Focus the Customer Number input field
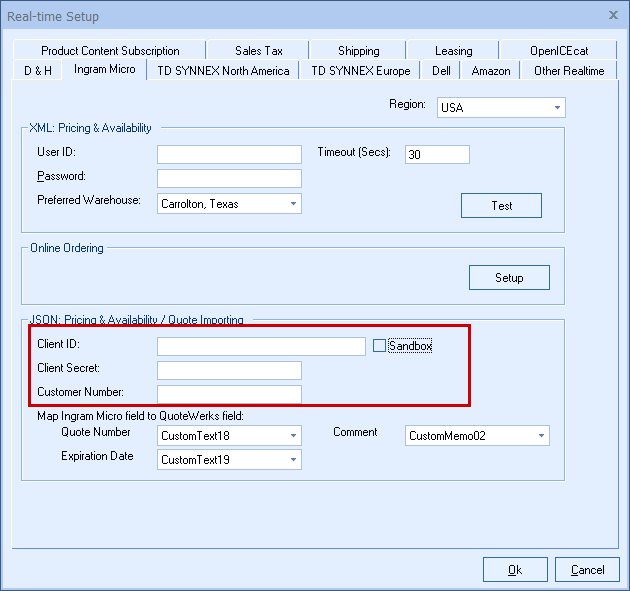Image resolution: width=630 pixels, height=591 pixels. tap(229, 395)
